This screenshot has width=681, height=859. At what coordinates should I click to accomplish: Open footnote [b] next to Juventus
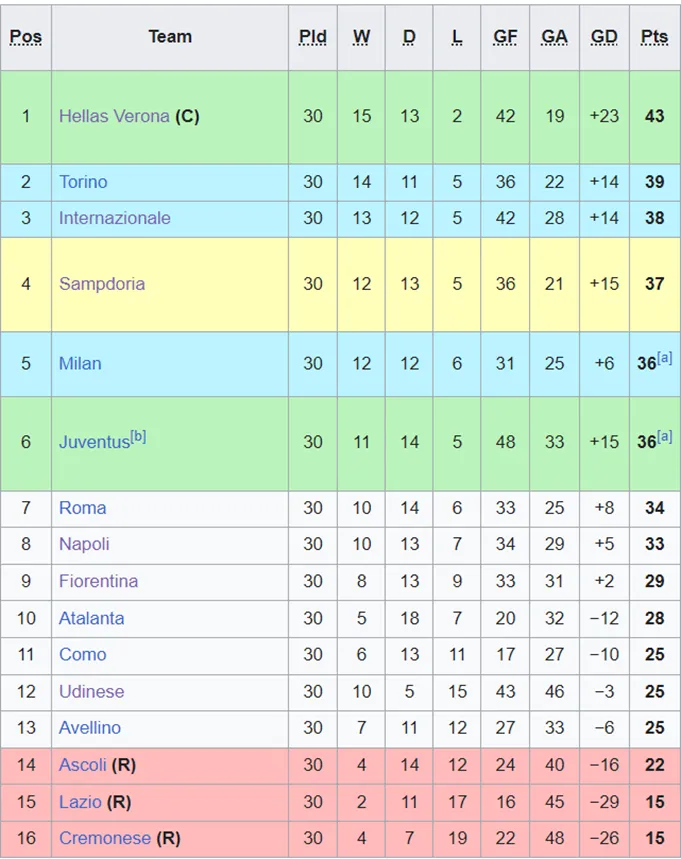coord(138,436)
